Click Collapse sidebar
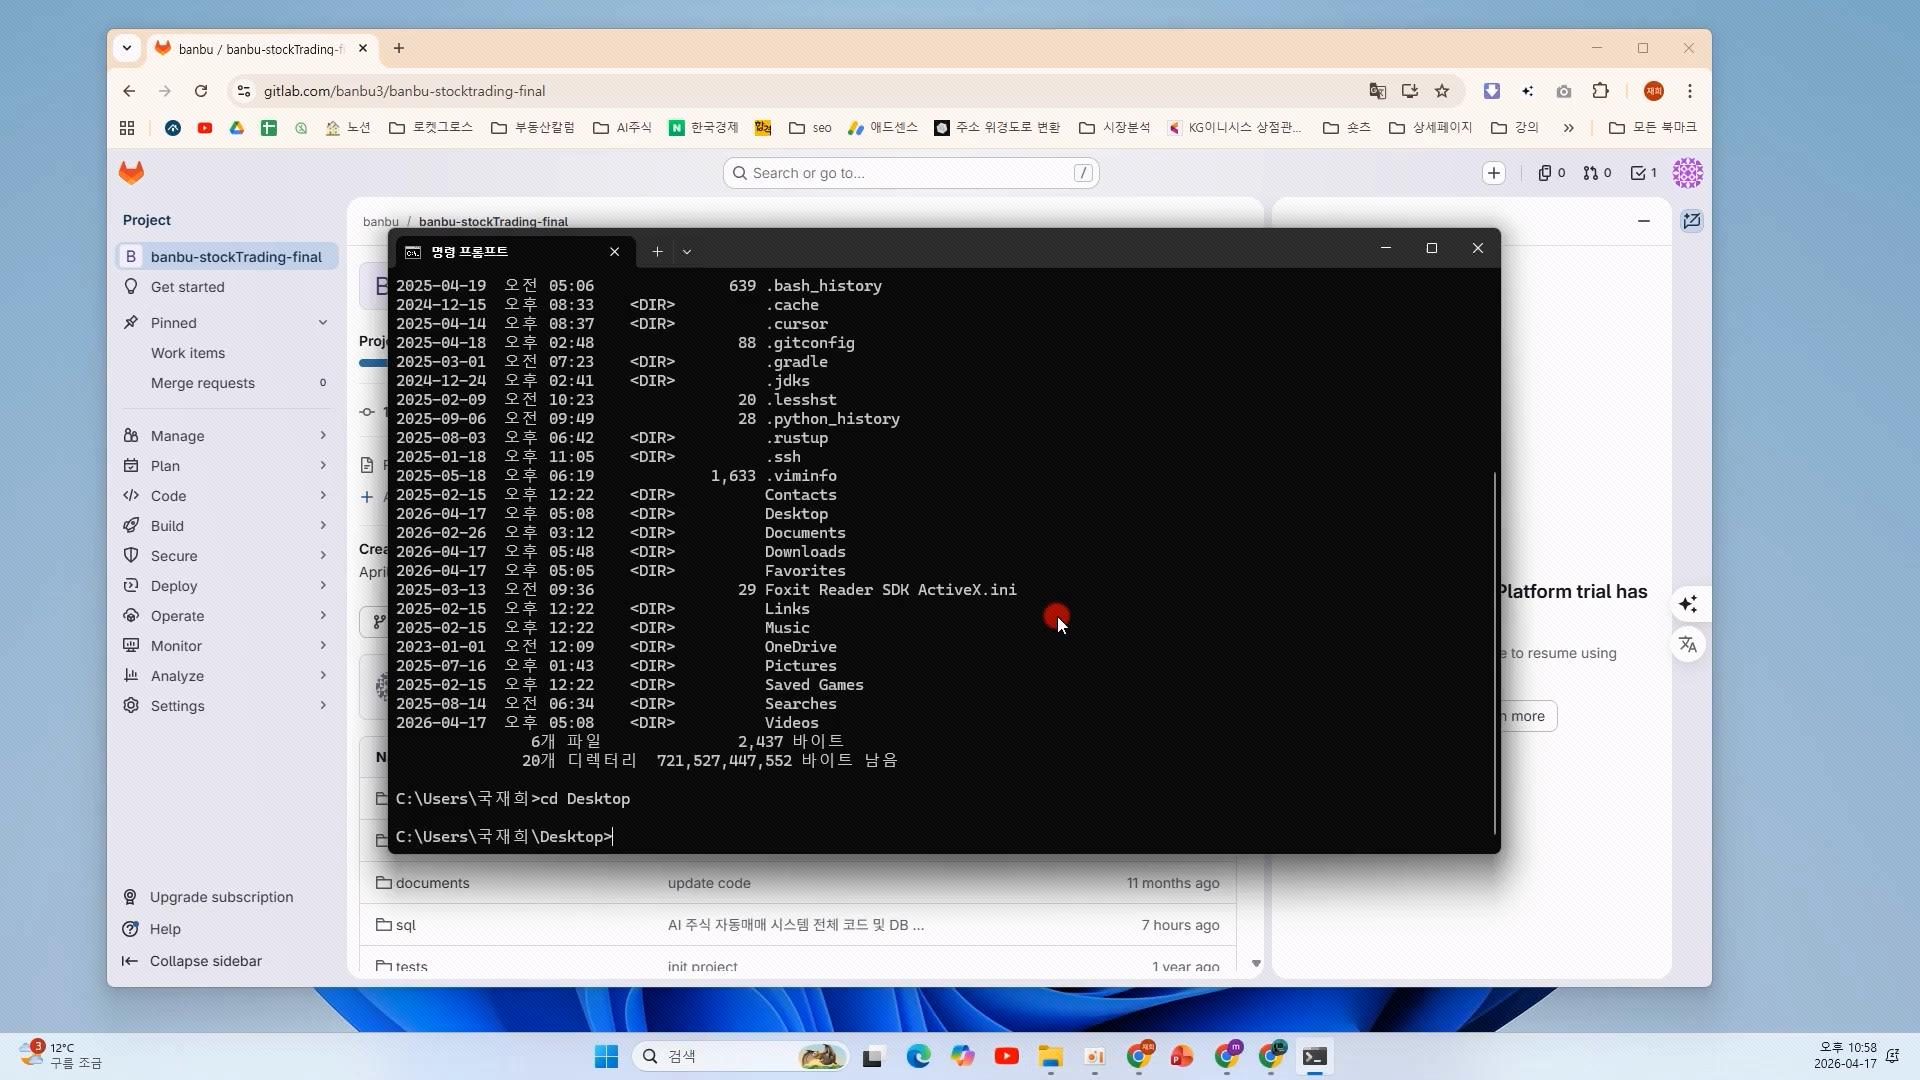 tap(205, 961)
